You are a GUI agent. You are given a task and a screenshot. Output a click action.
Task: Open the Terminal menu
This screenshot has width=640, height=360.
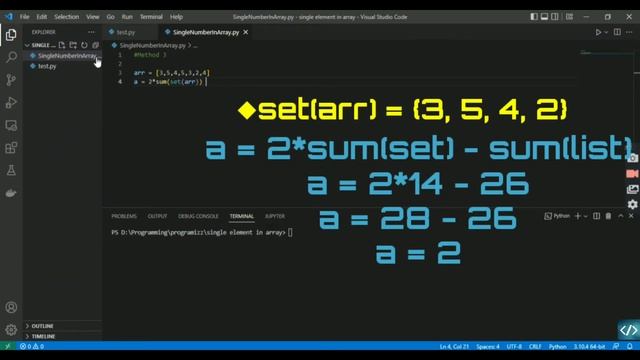coord(151,17)
